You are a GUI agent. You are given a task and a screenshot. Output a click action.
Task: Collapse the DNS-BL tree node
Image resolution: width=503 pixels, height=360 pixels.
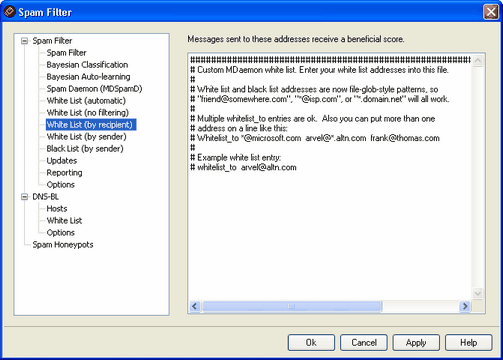(x=24, y=197)
